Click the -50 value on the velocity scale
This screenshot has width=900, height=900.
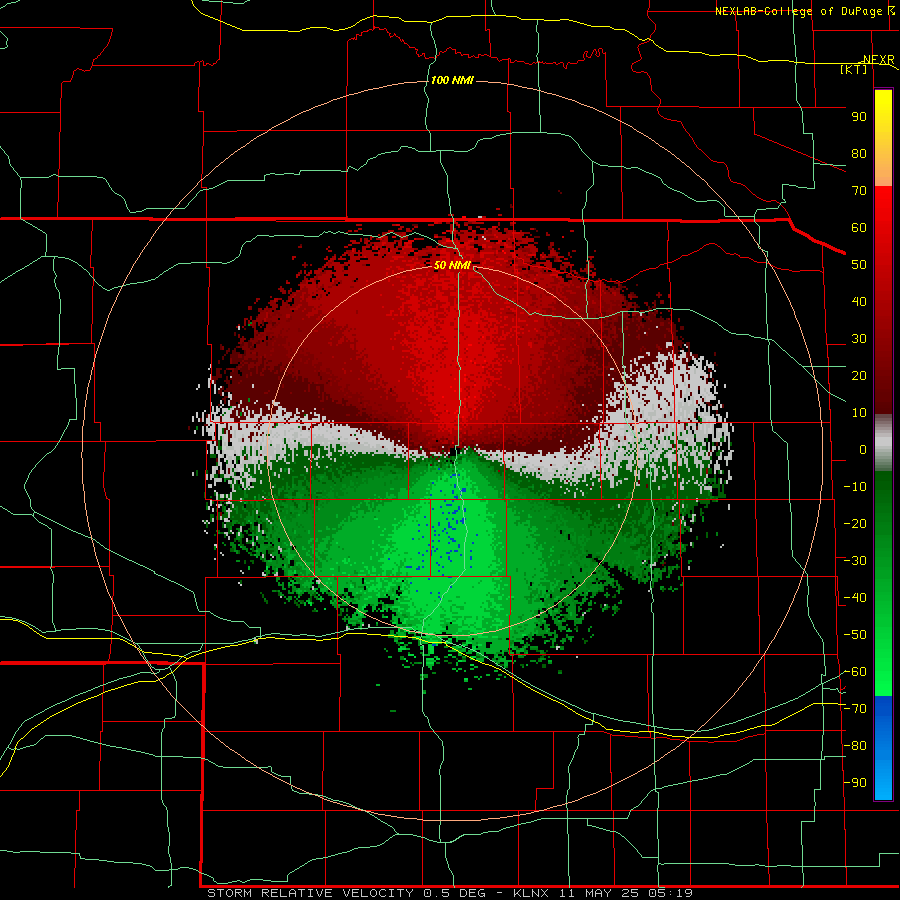(x=855, y=635)
